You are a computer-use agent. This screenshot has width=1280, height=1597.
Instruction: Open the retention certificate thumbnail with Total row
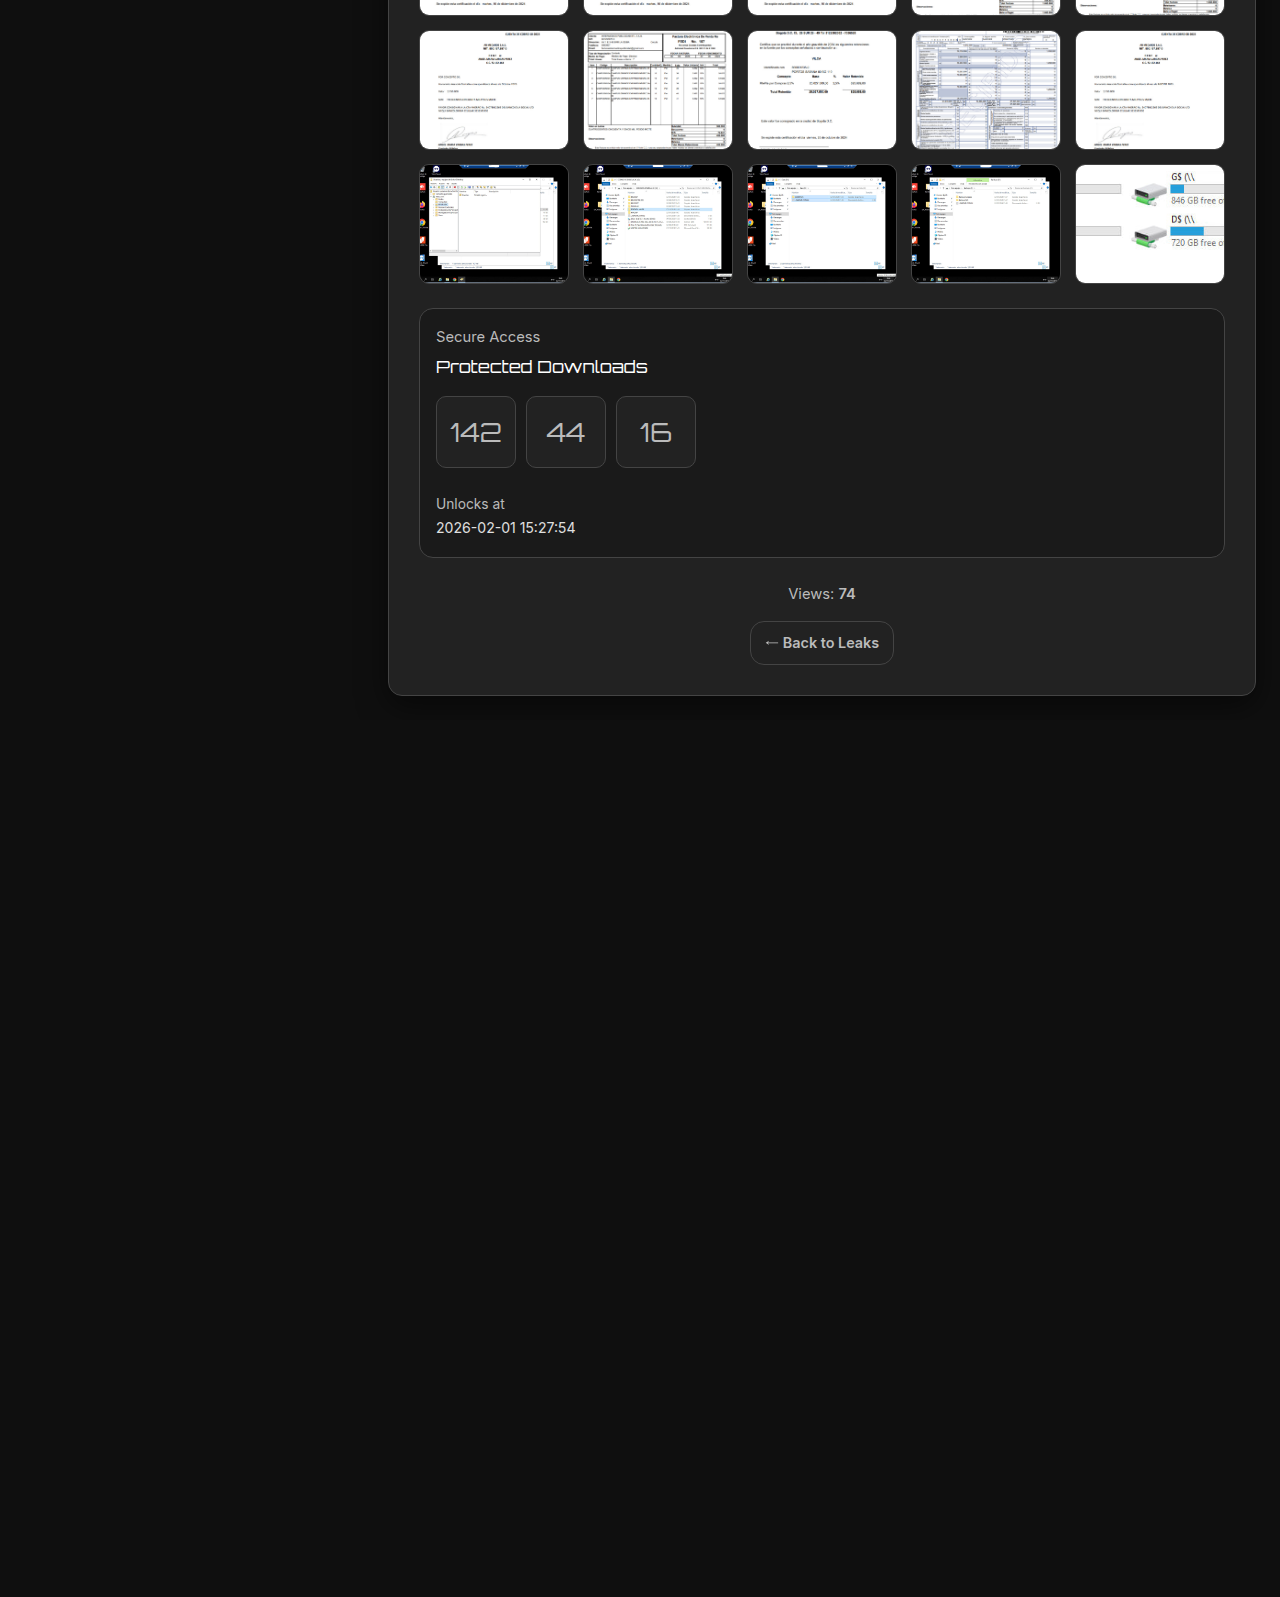click(x=822, y=90)
